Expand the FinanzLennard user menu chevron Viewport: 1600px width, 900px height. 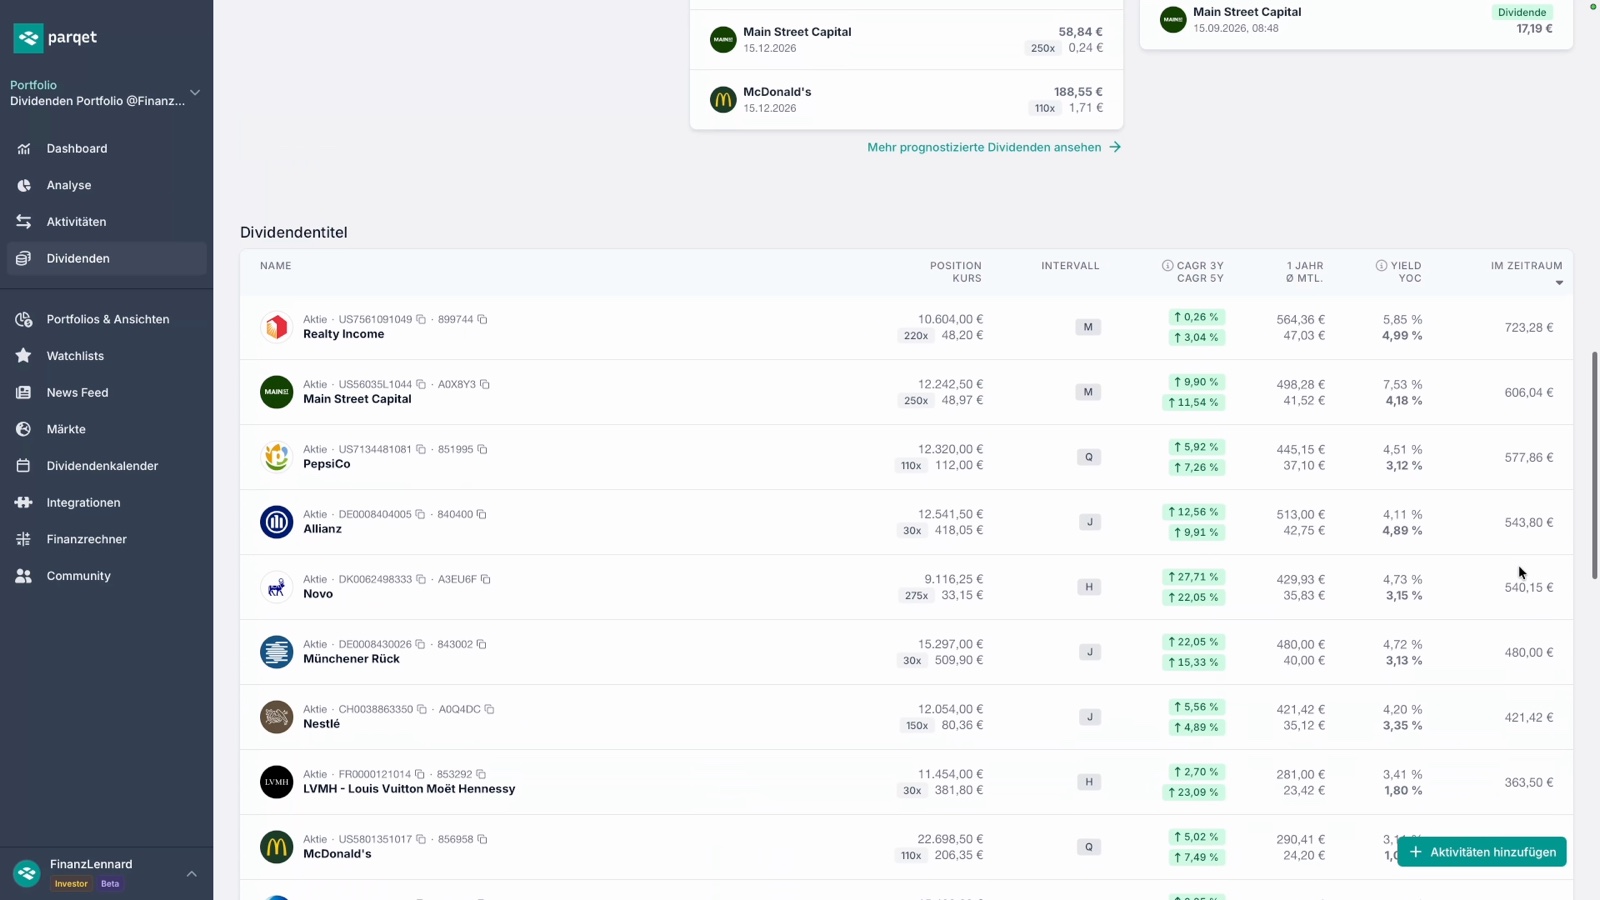click(191, 874)
